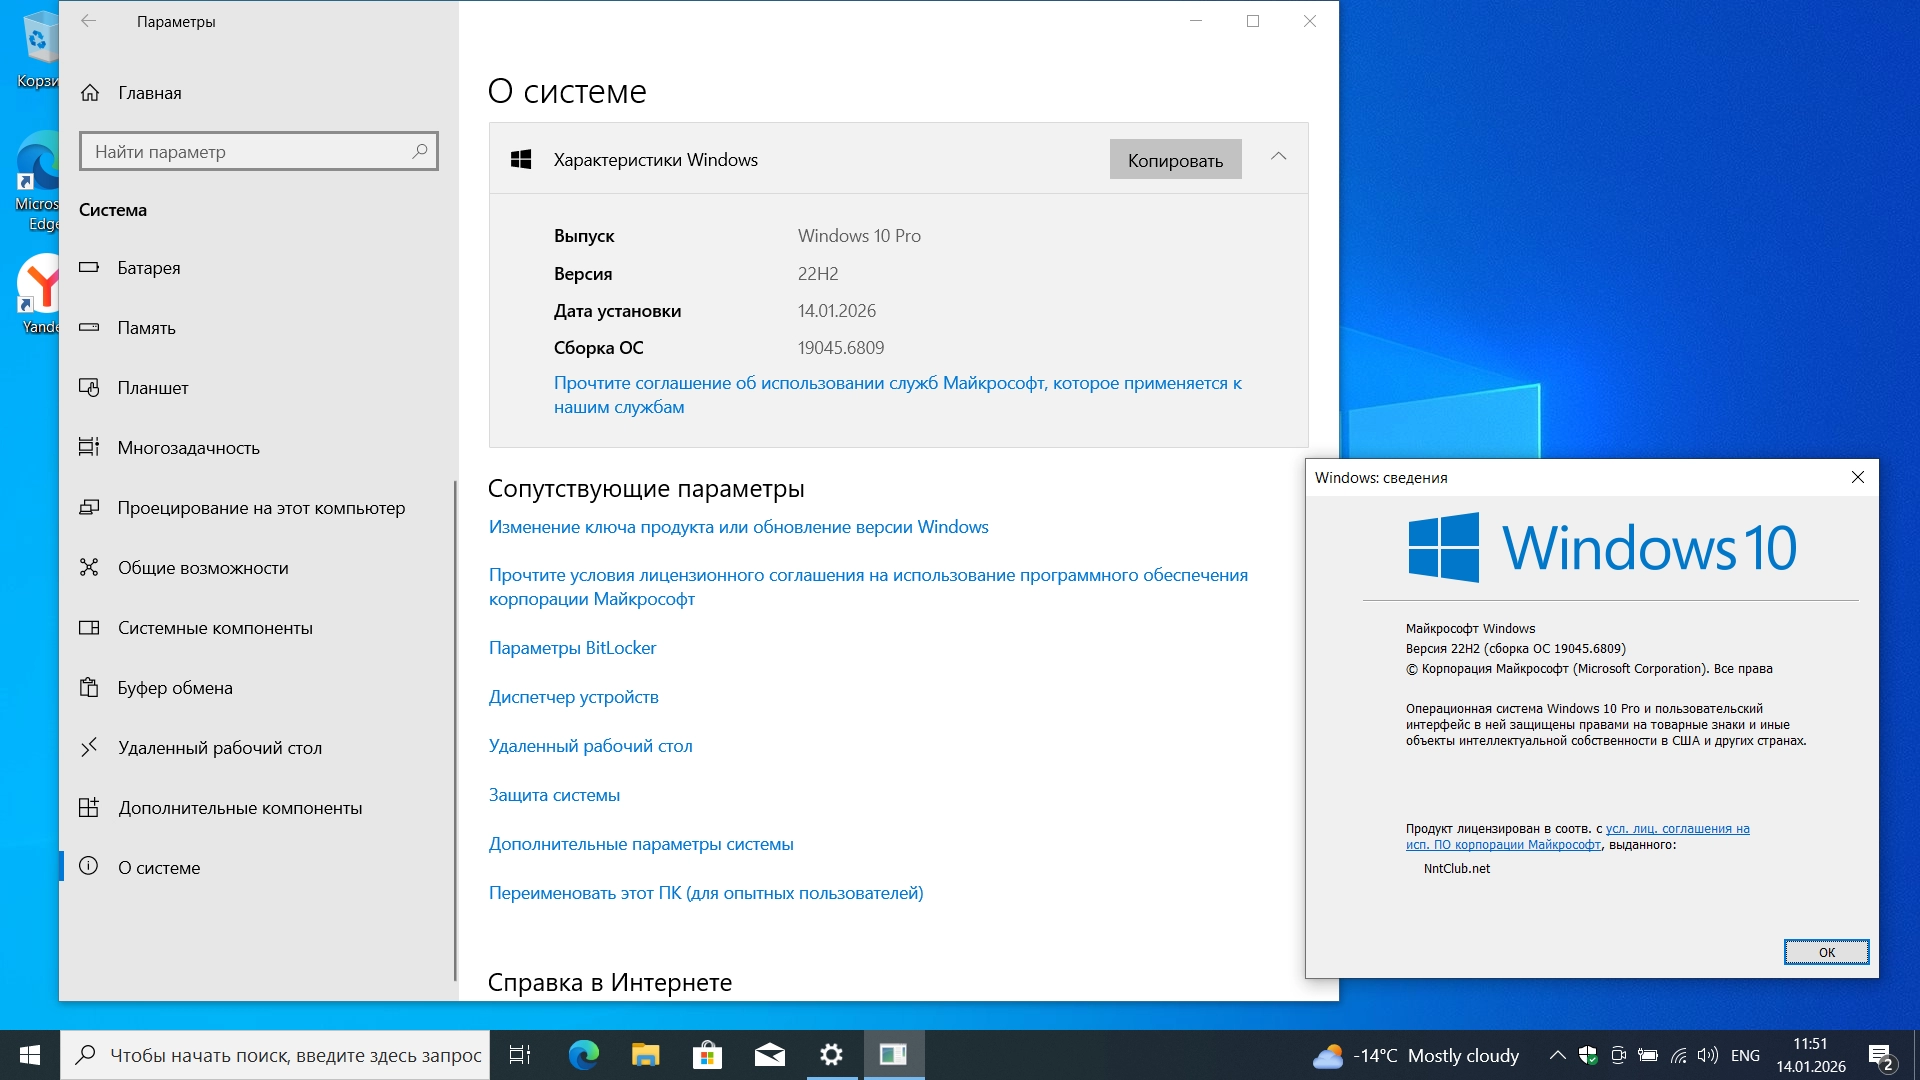Open the Microsoft Store taskbar icon
The height and width of the screenshot is (1080, 1920).
click(707, 1054)
